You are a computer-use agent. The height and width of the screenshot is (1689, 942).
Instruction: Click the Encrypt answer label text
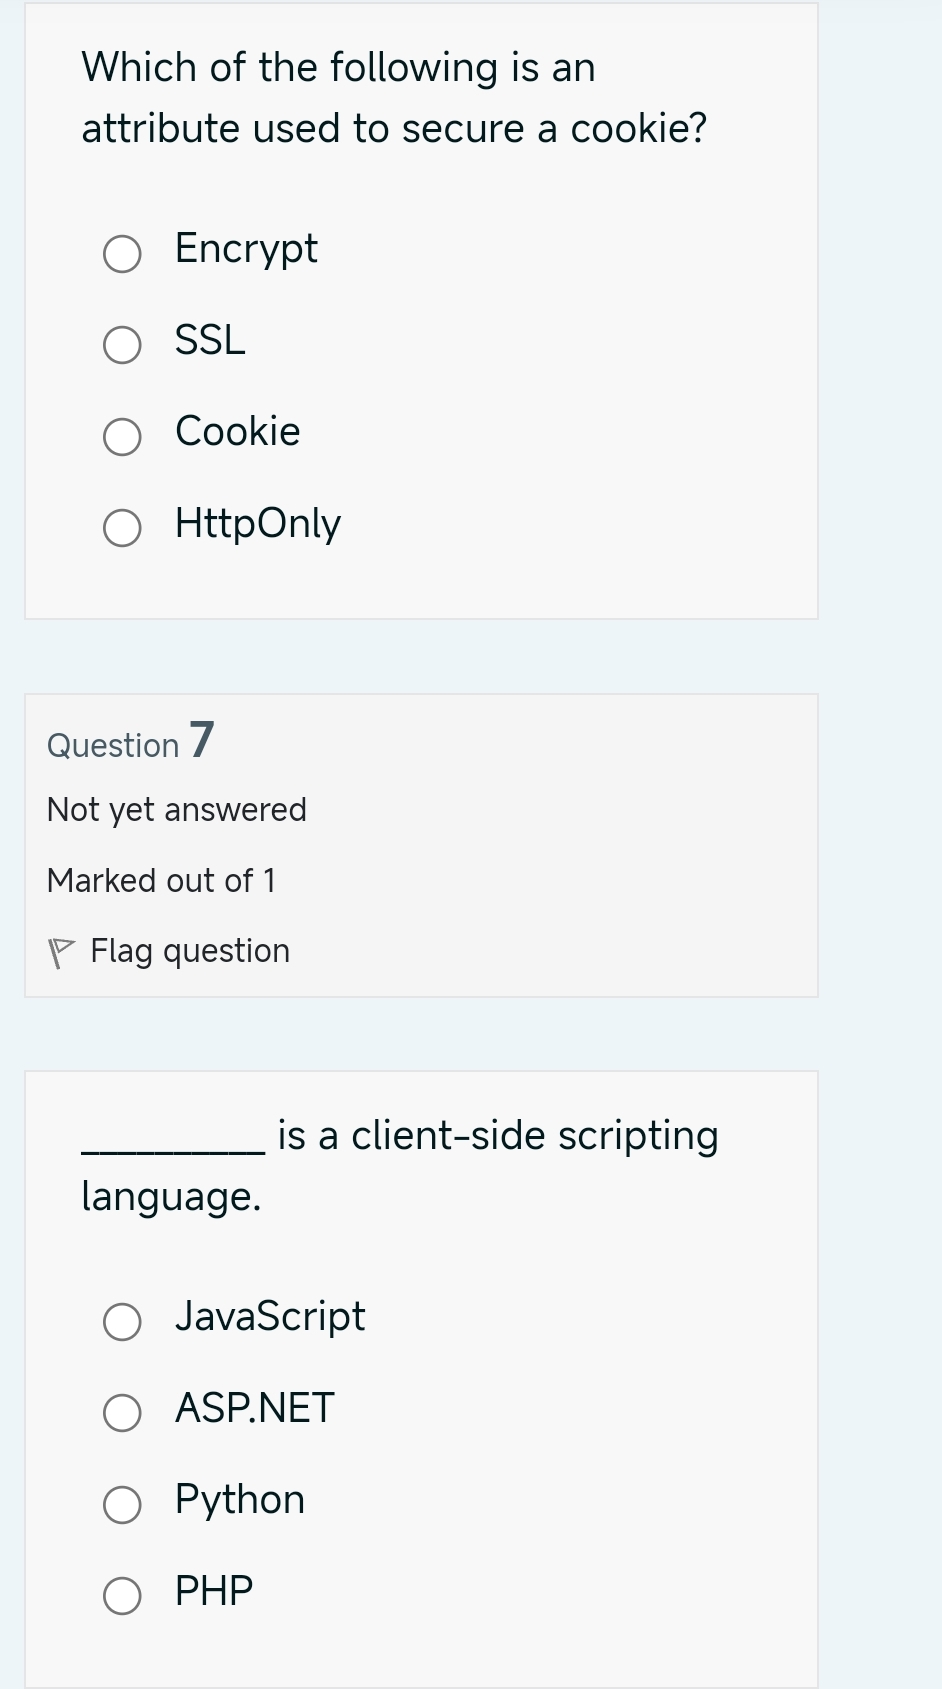click(x=245, y=249)
